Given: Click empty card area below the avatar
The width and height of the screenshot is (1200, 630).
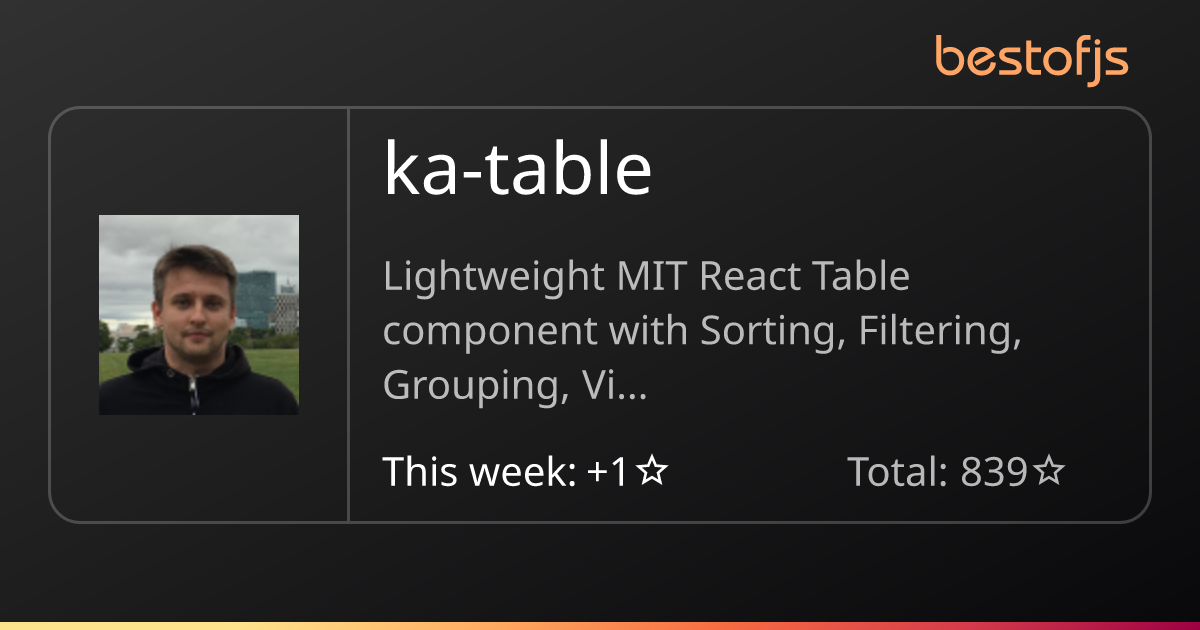Looking at the screenshot, I should click(199, 468).
